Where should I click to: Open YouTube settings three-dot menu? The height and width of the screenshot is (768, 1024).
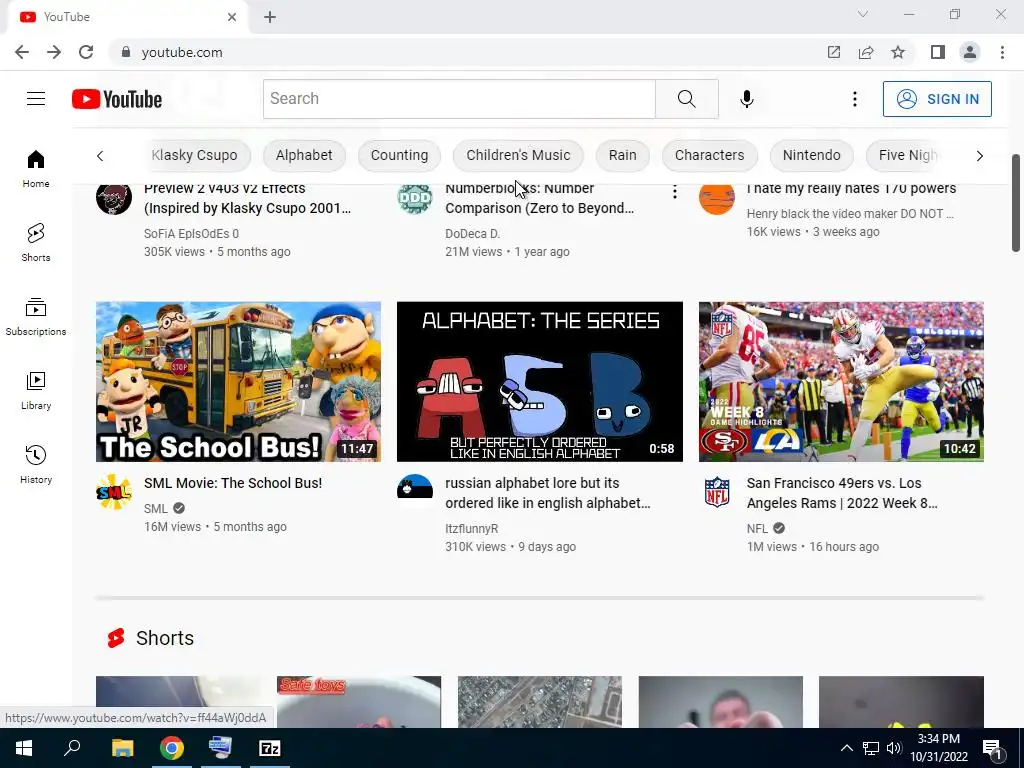click(854, 99)
